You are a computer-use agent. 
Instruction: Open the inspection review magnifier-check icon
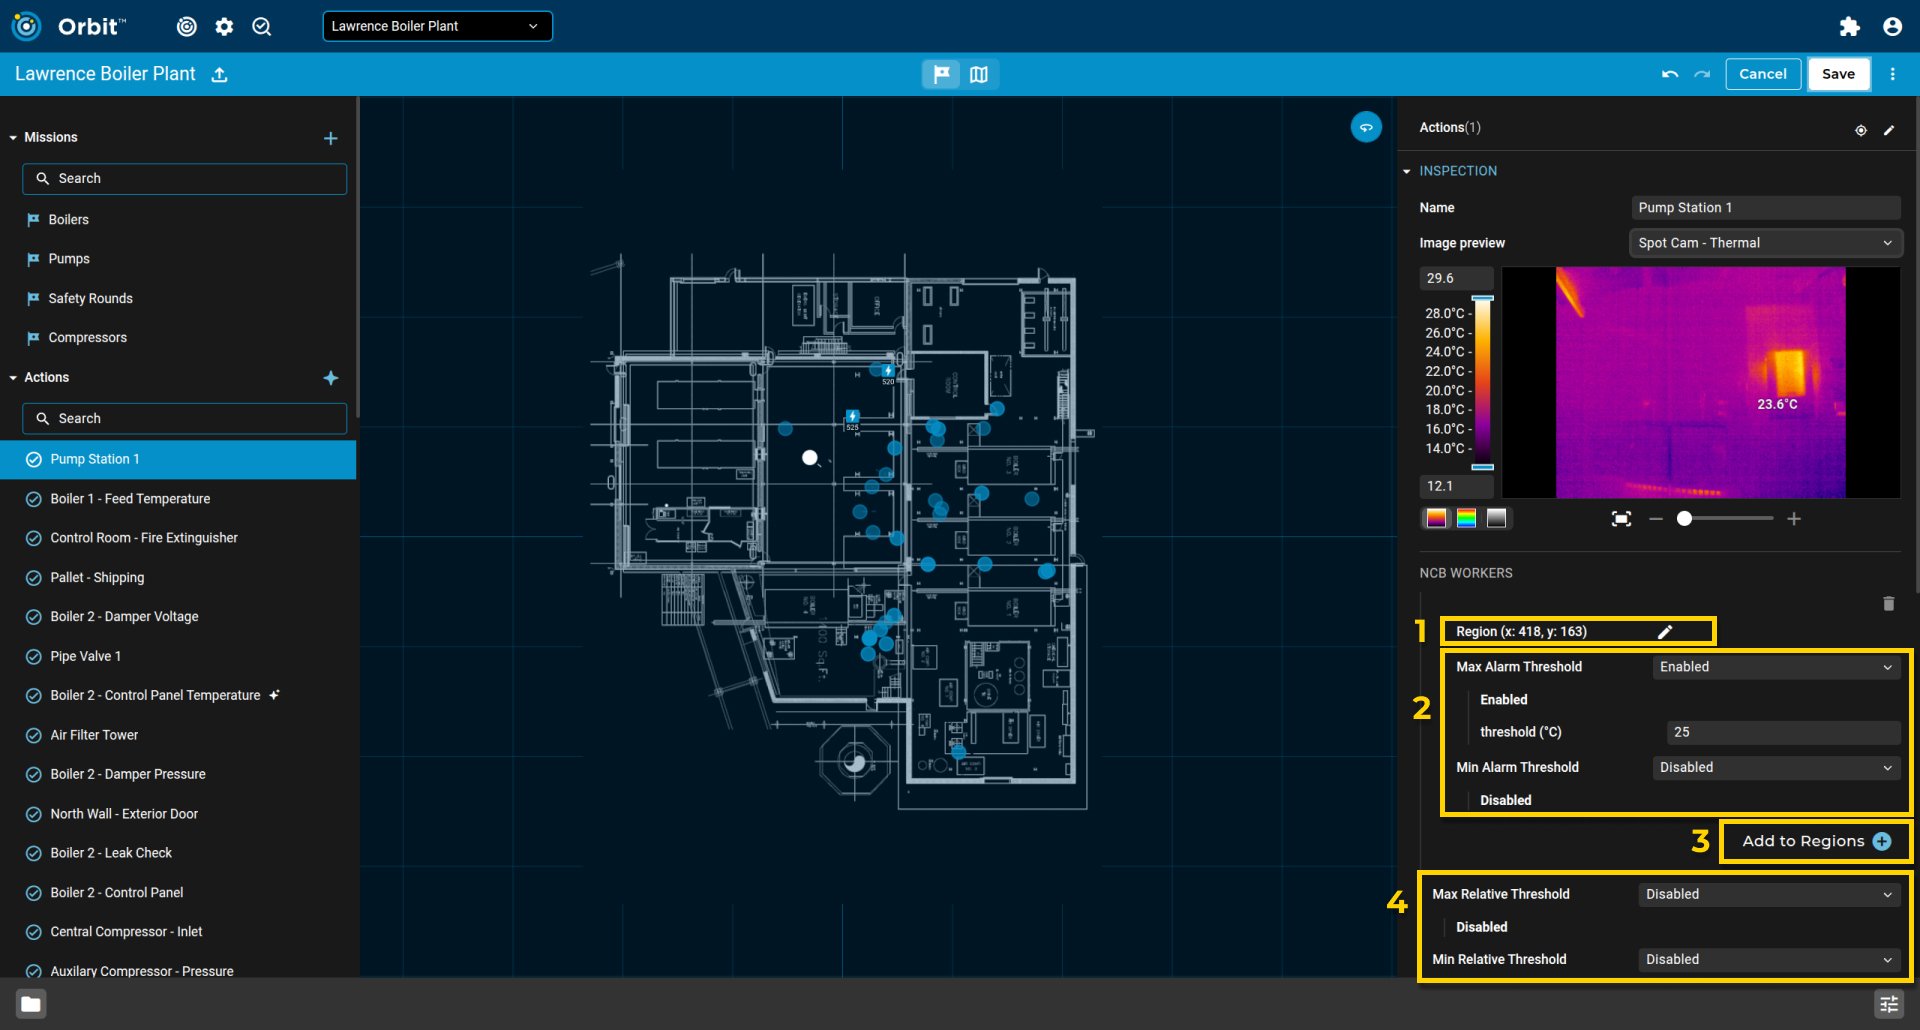point(261,26)
